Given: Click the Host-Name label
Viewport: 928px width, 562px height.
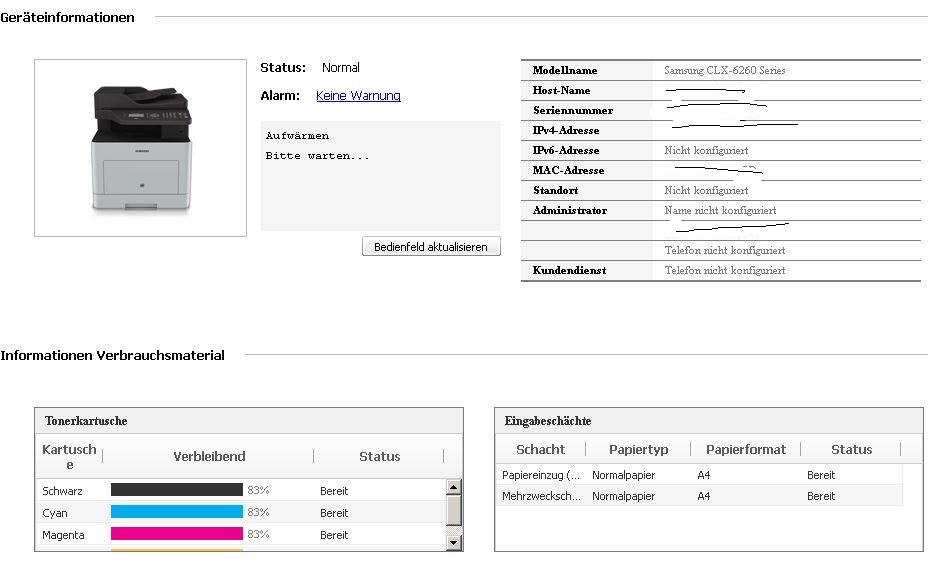Looking at the screenshot, I should (x=561, y=91).
